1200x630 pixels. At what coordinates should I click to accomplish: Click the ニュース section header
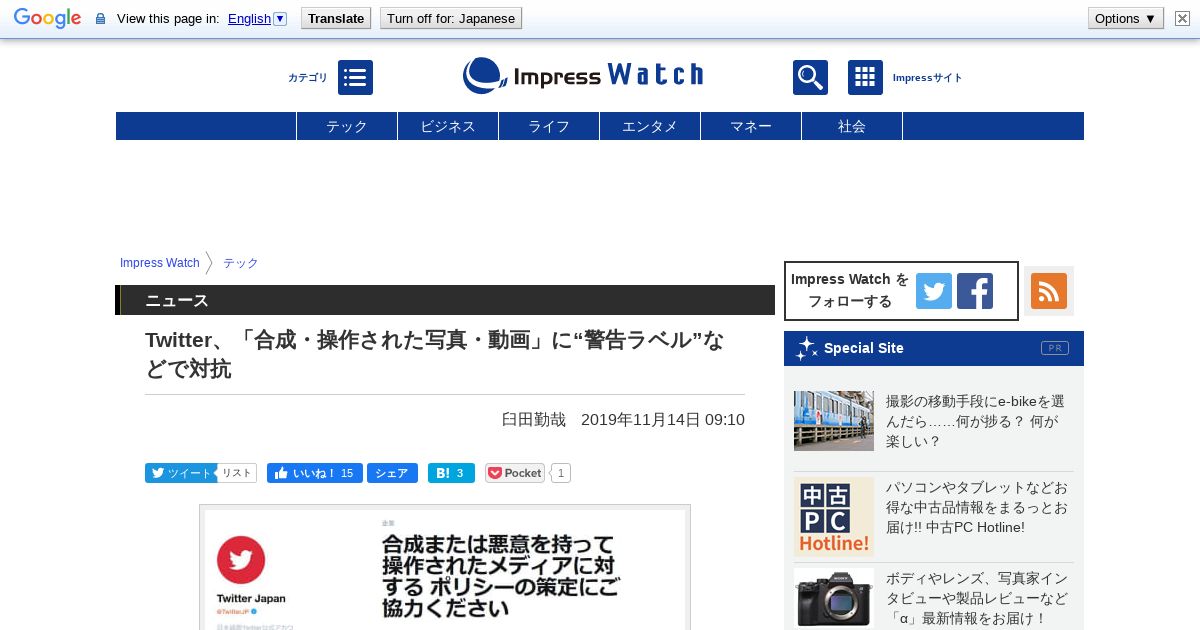(x=445, y=300)
